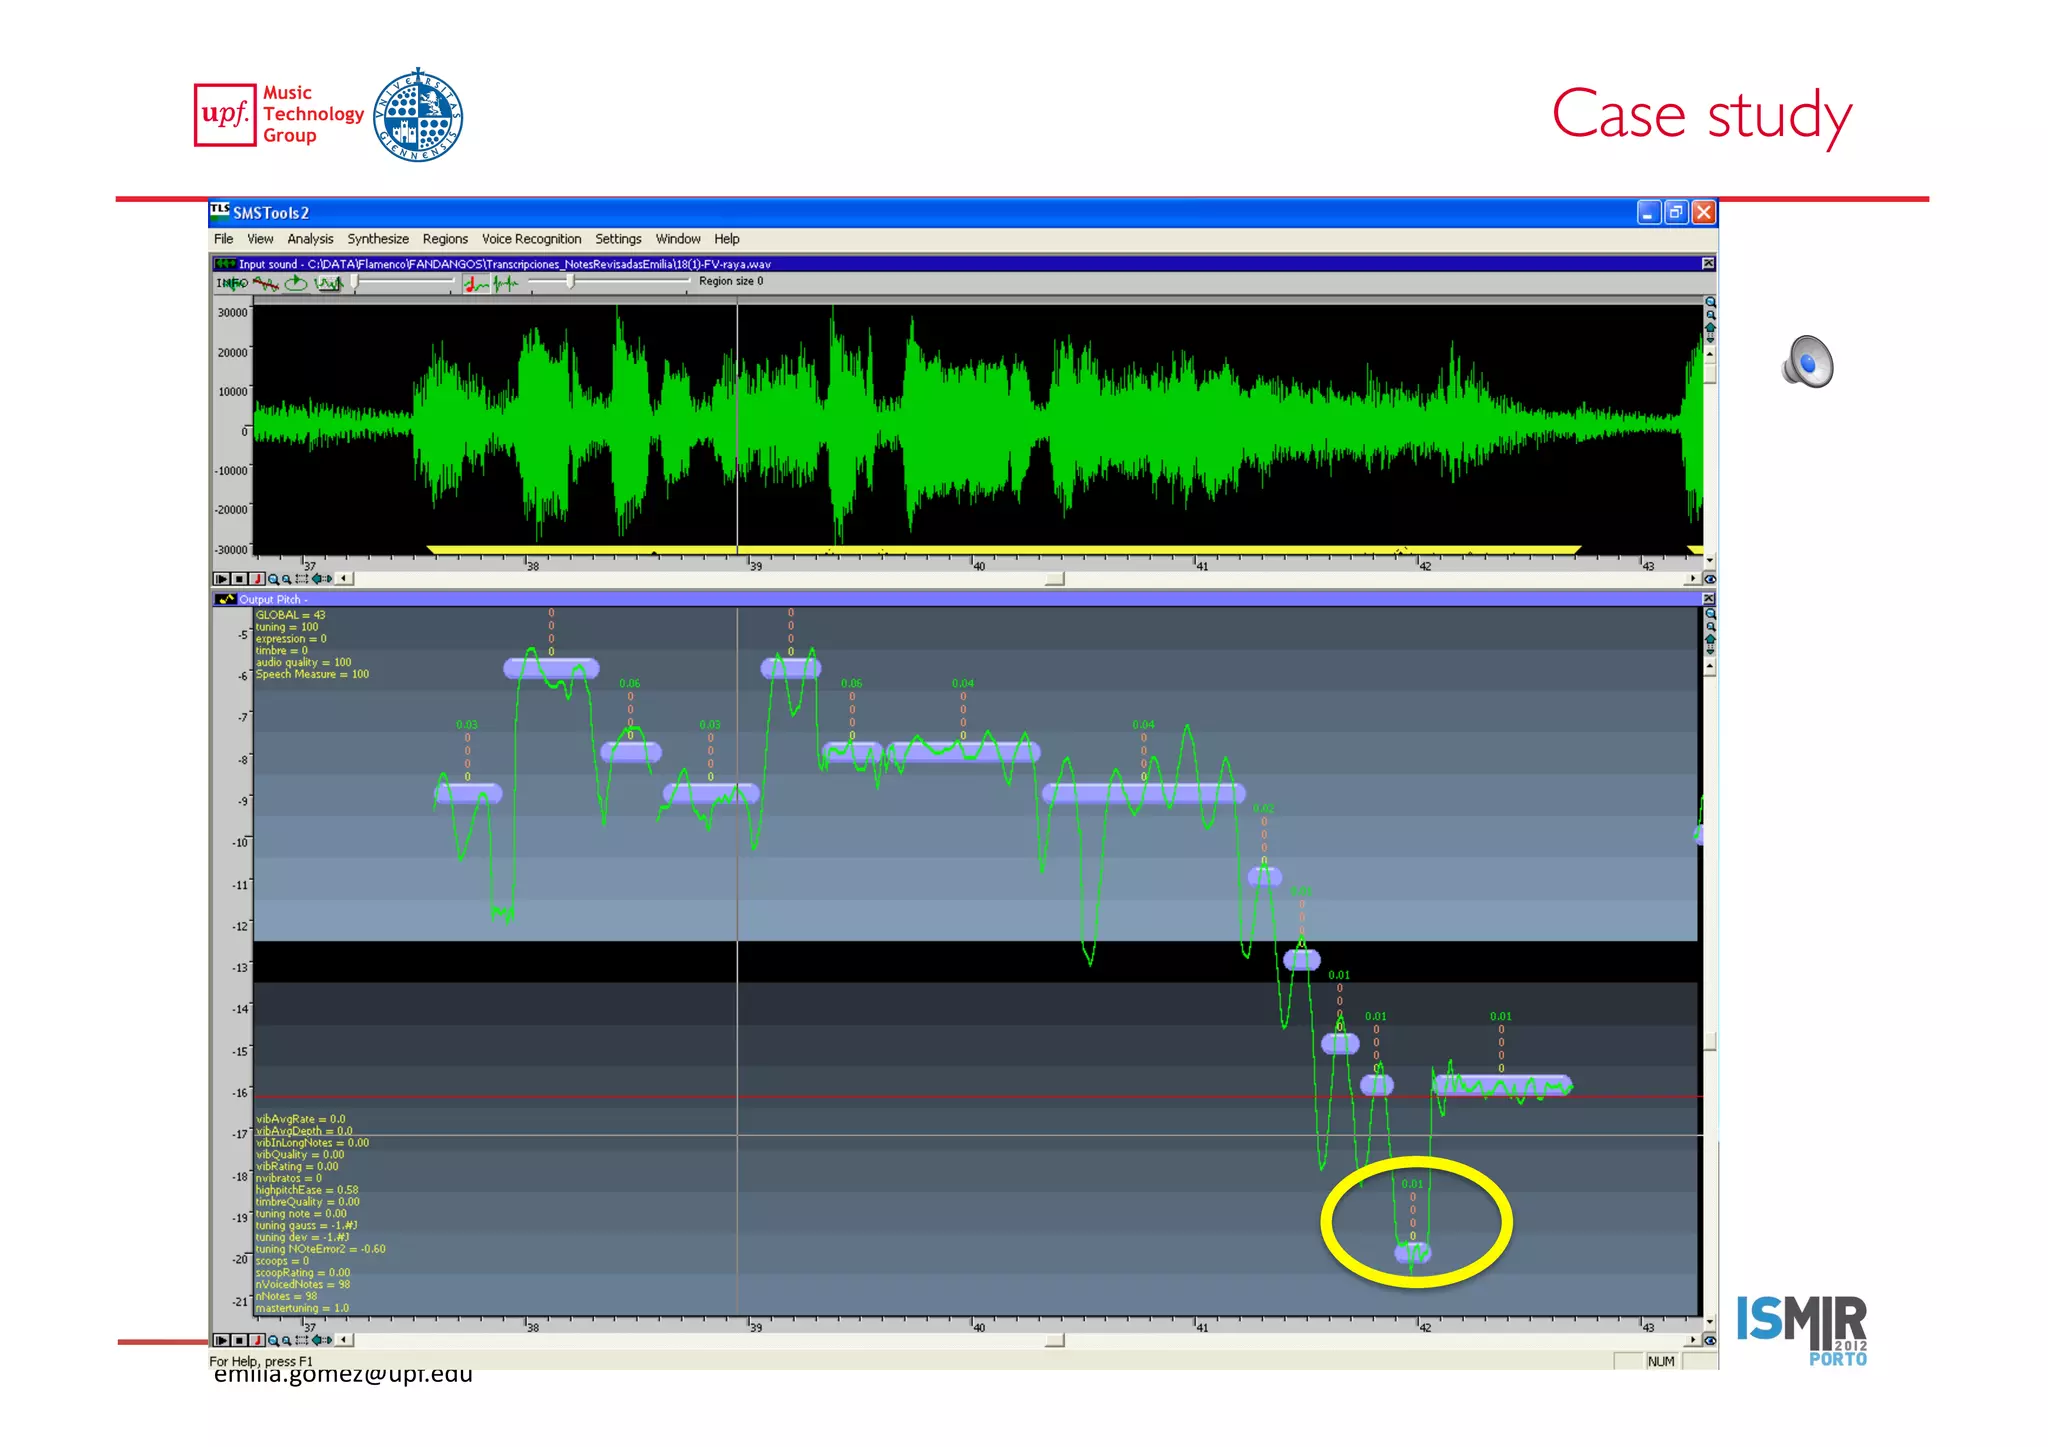2048x1447 pixels.
Task: Open the Regions menu
Action: coord(445,239)
